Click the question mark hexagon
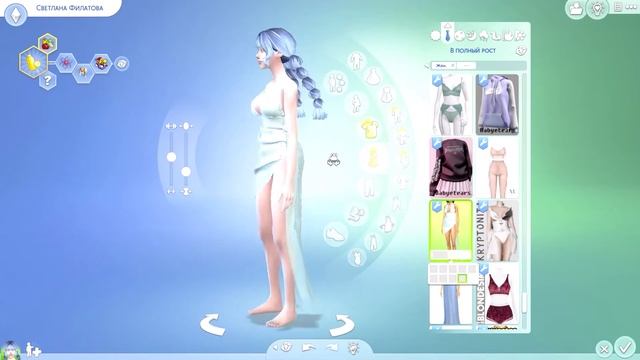The height and width of the screenshot is (360, 640). point(48,80)
